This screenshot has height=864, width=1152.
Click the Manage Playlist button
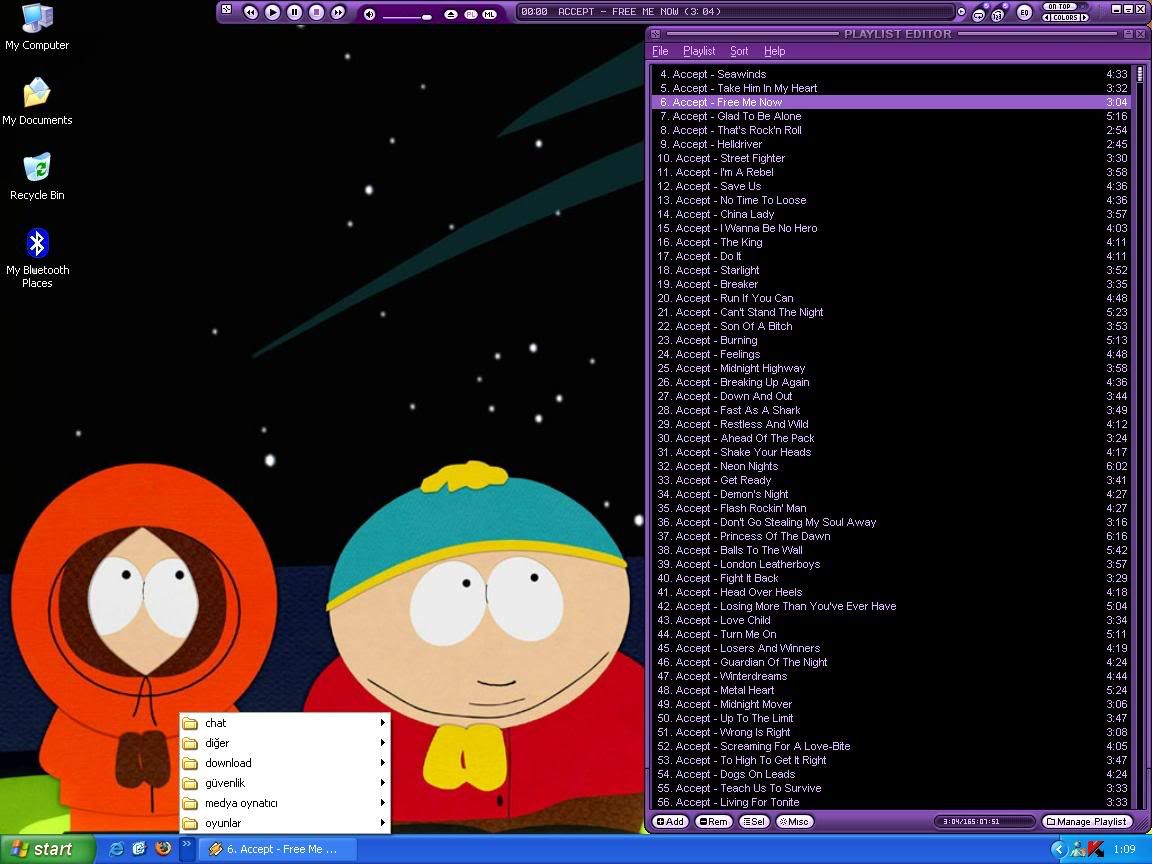pyautogui.click(x=1087, y=822)
